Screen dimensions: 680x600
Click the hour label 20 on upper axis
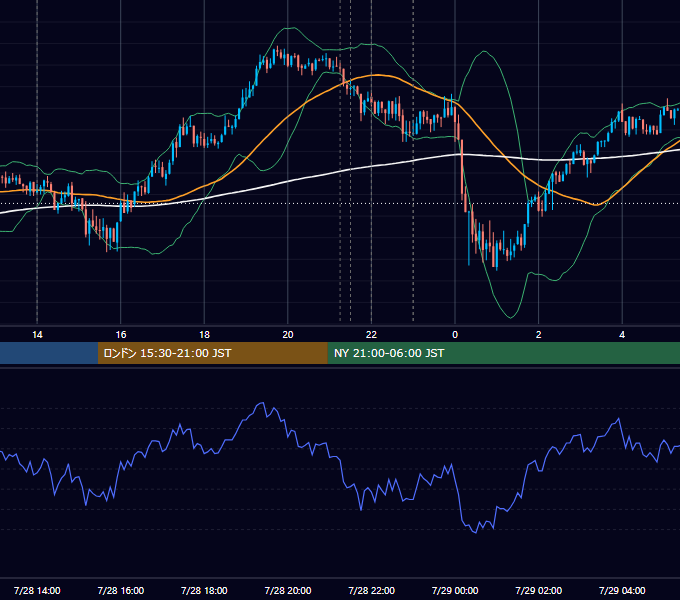(288, 335)
